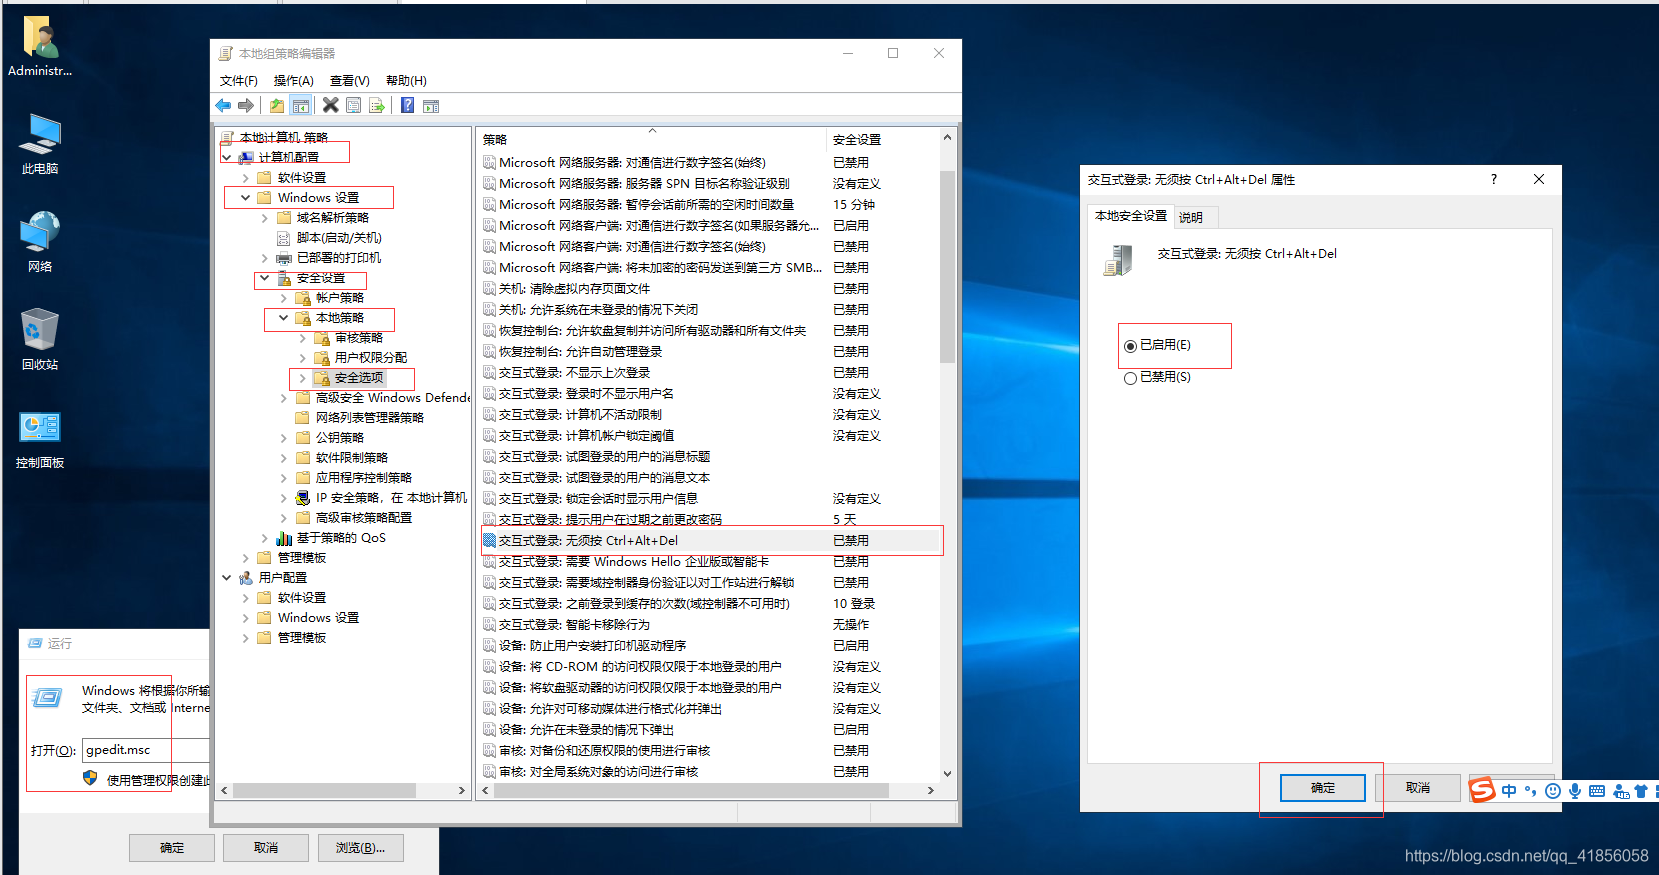Click the tree pane horizontal scrollbar thumb
Image resolution: width=1659 pixels, height=875 pixels.
(x=325, y=790)
